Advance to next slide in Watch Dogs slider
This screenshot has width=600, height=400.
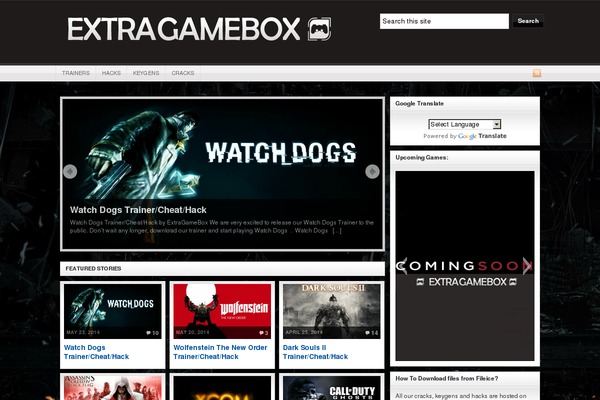[x=372, y=171]
